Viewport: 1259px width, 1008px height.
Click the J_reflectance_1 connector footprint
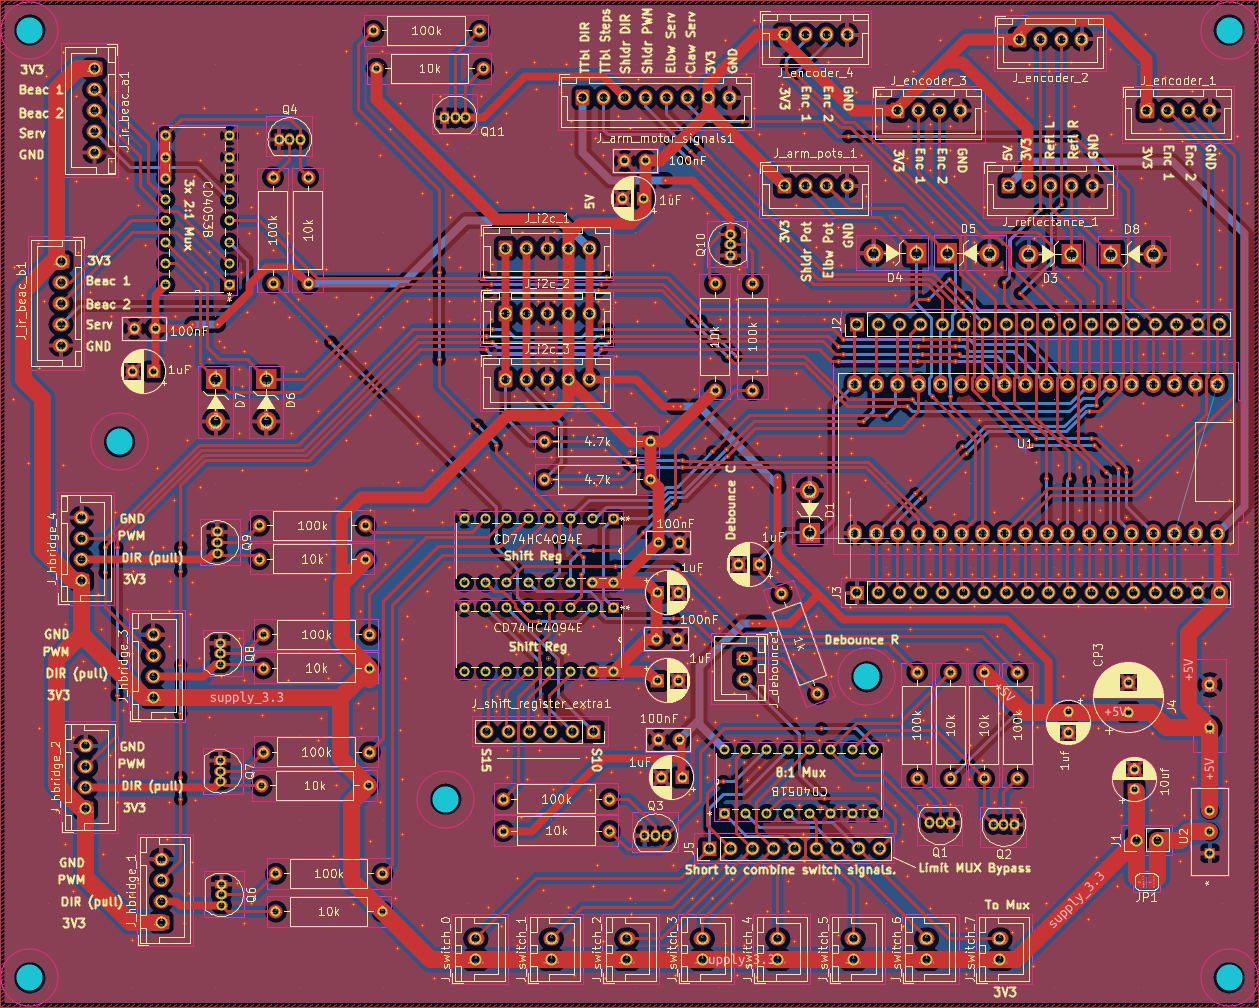[1049, 186]
